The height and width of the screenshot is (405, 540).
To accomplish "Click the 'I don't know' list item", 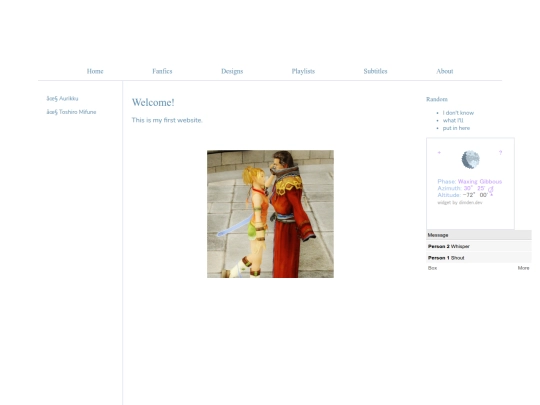I will point(458,113).
